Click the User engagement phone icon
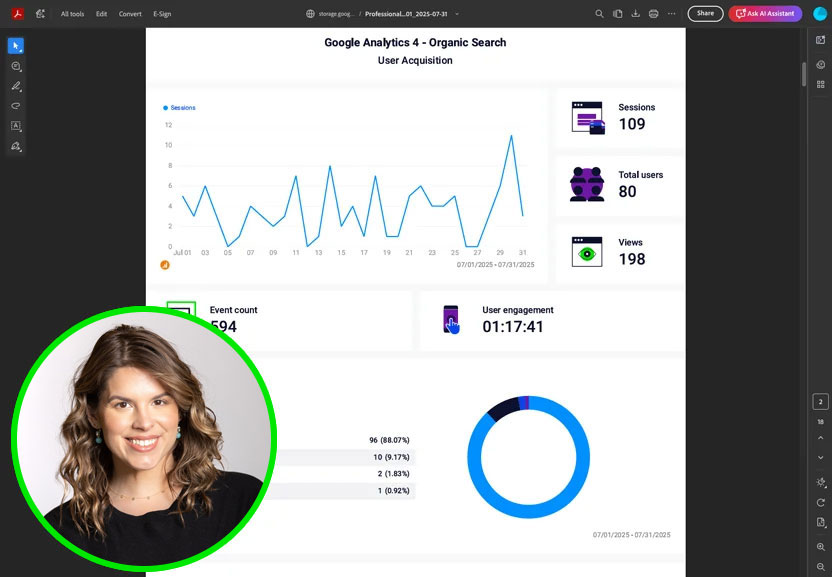Image resolution: width=832 pixels, height=577 pixels. (451, 320)
